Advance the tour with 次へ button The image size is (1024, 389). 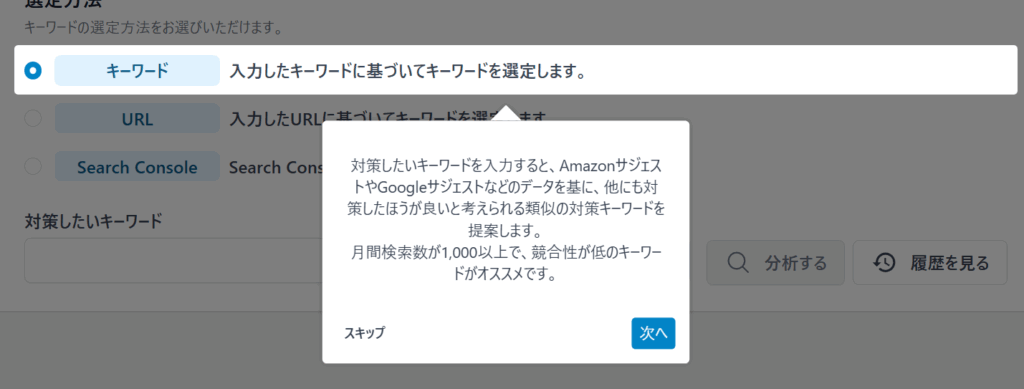tap(653, 334)
